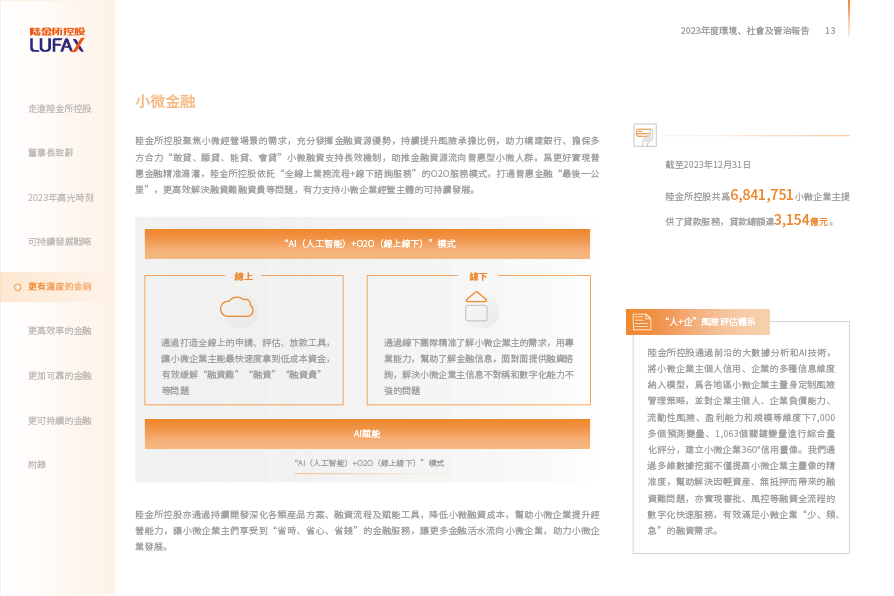
Task: Click the orange AI+O2O 模式 banner
Action: (x=367, y=243)
